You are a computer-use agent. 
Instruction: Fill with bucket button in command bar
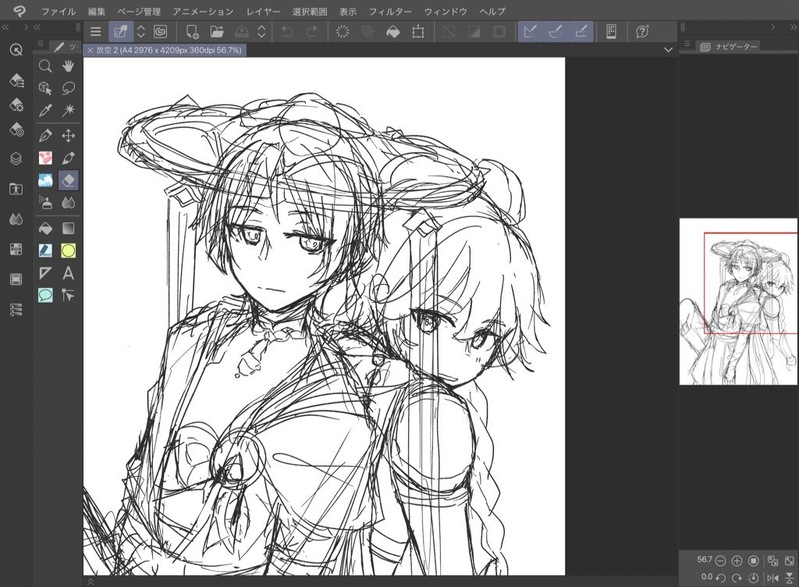(x=393, y=32)
